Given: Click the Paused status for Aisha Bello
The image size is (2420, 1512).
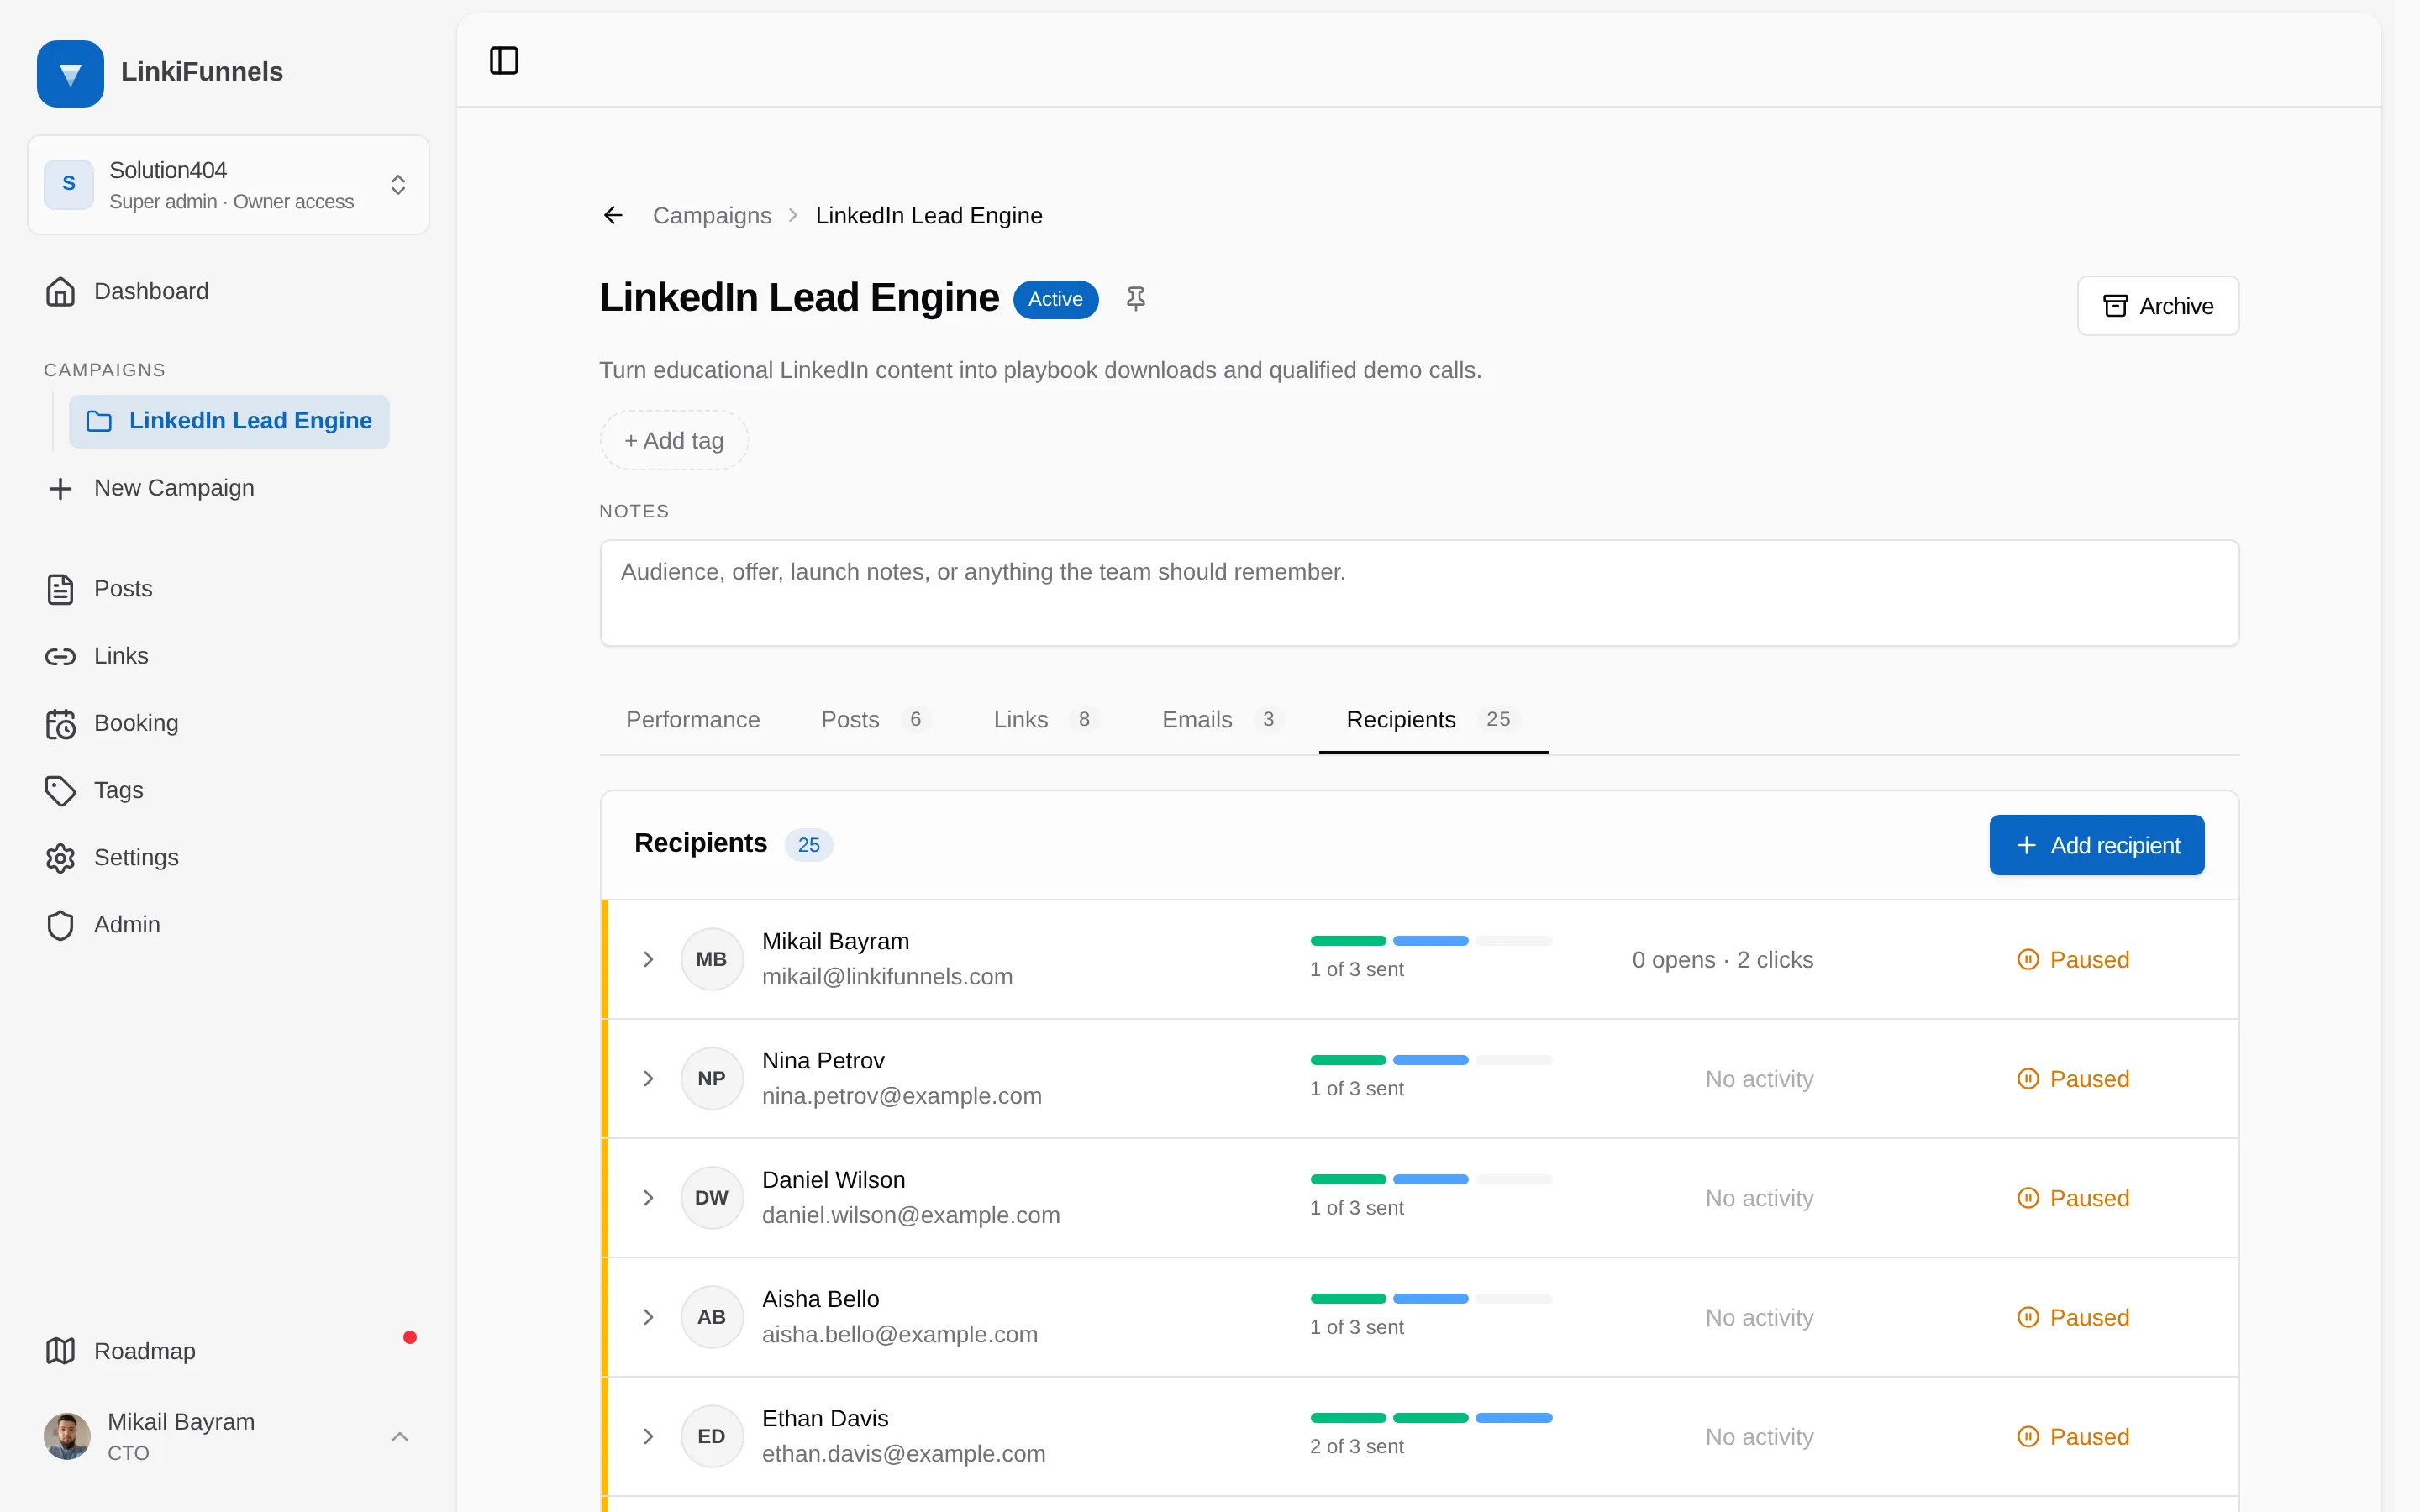Looking at the screenshot, I should [x=2073, y=1317].
